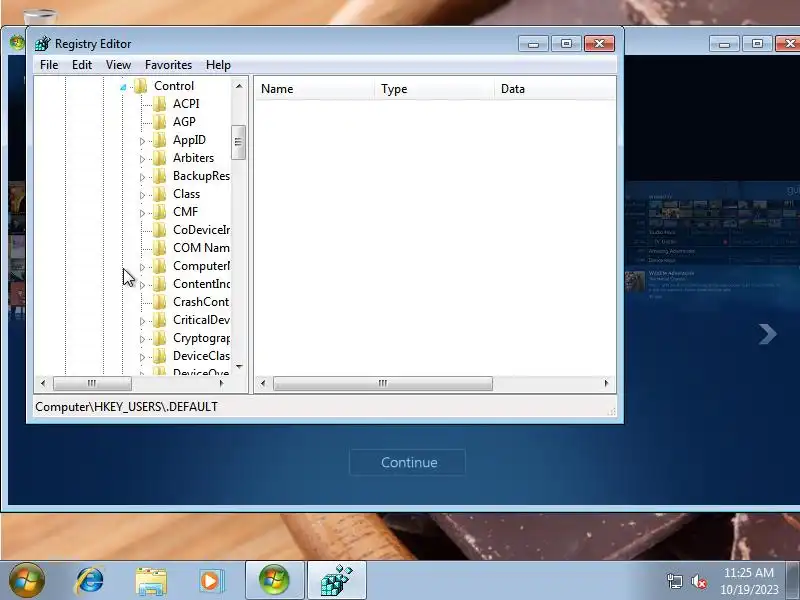
Task: Select the Class folder icon
Action: [x=160, y=194]
